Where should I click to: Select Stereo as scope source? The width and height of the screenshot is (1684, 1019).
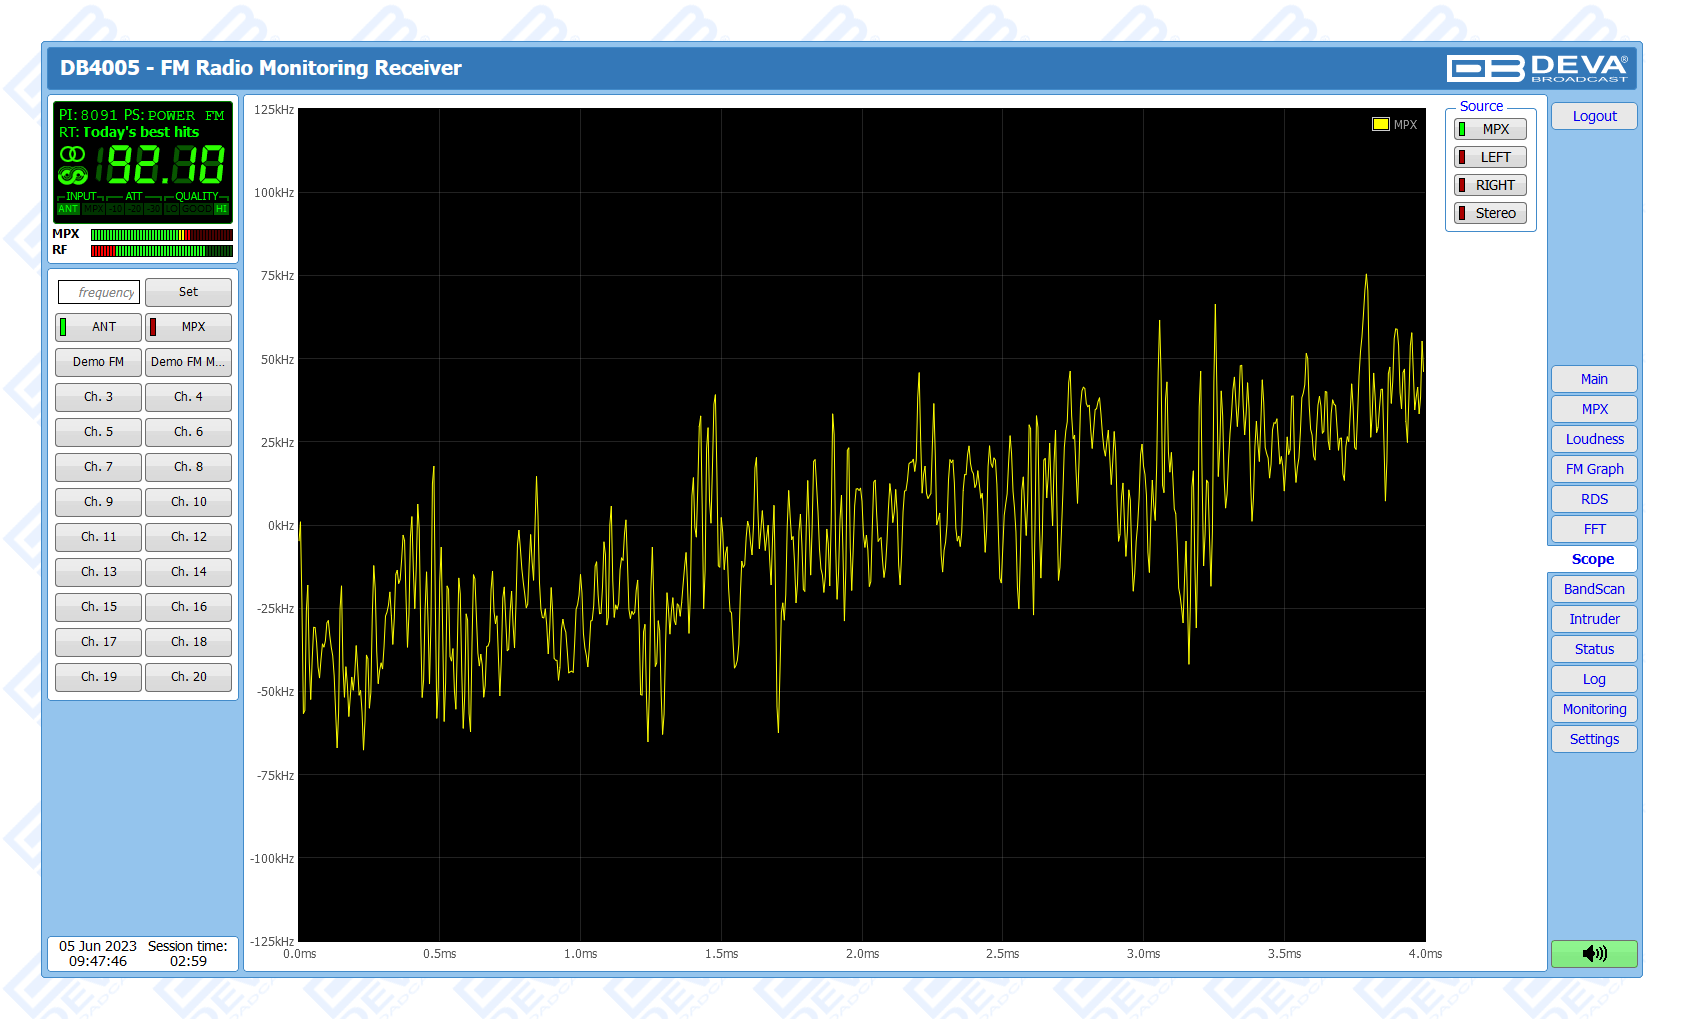1490,213
